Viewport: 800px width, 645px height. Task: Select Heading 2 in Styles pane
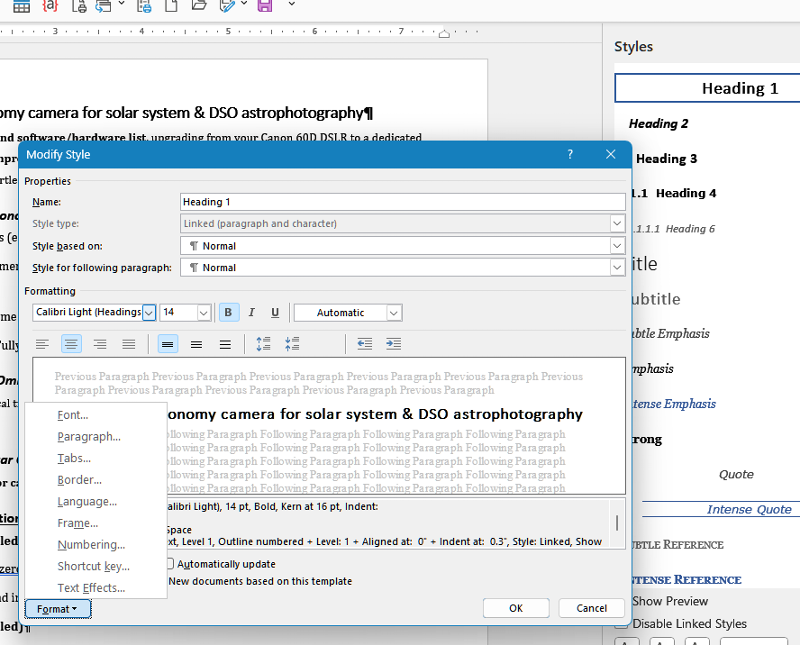(x=658, y=123)
